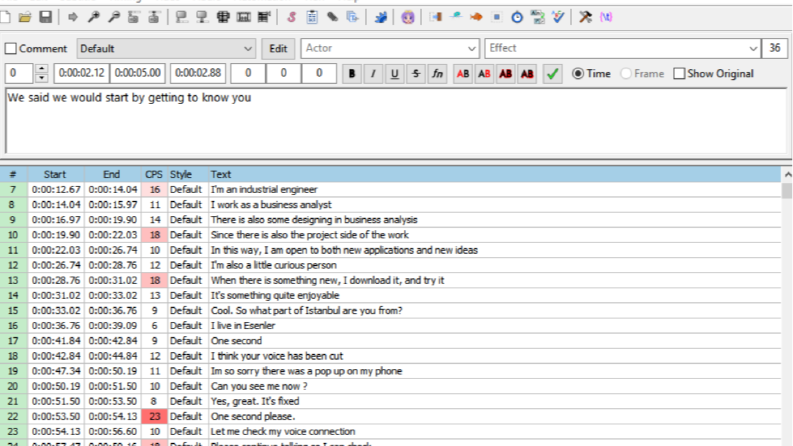Open the Automation manager icon
The height and width of the screenshot is (446, 793).
[380, 17]
